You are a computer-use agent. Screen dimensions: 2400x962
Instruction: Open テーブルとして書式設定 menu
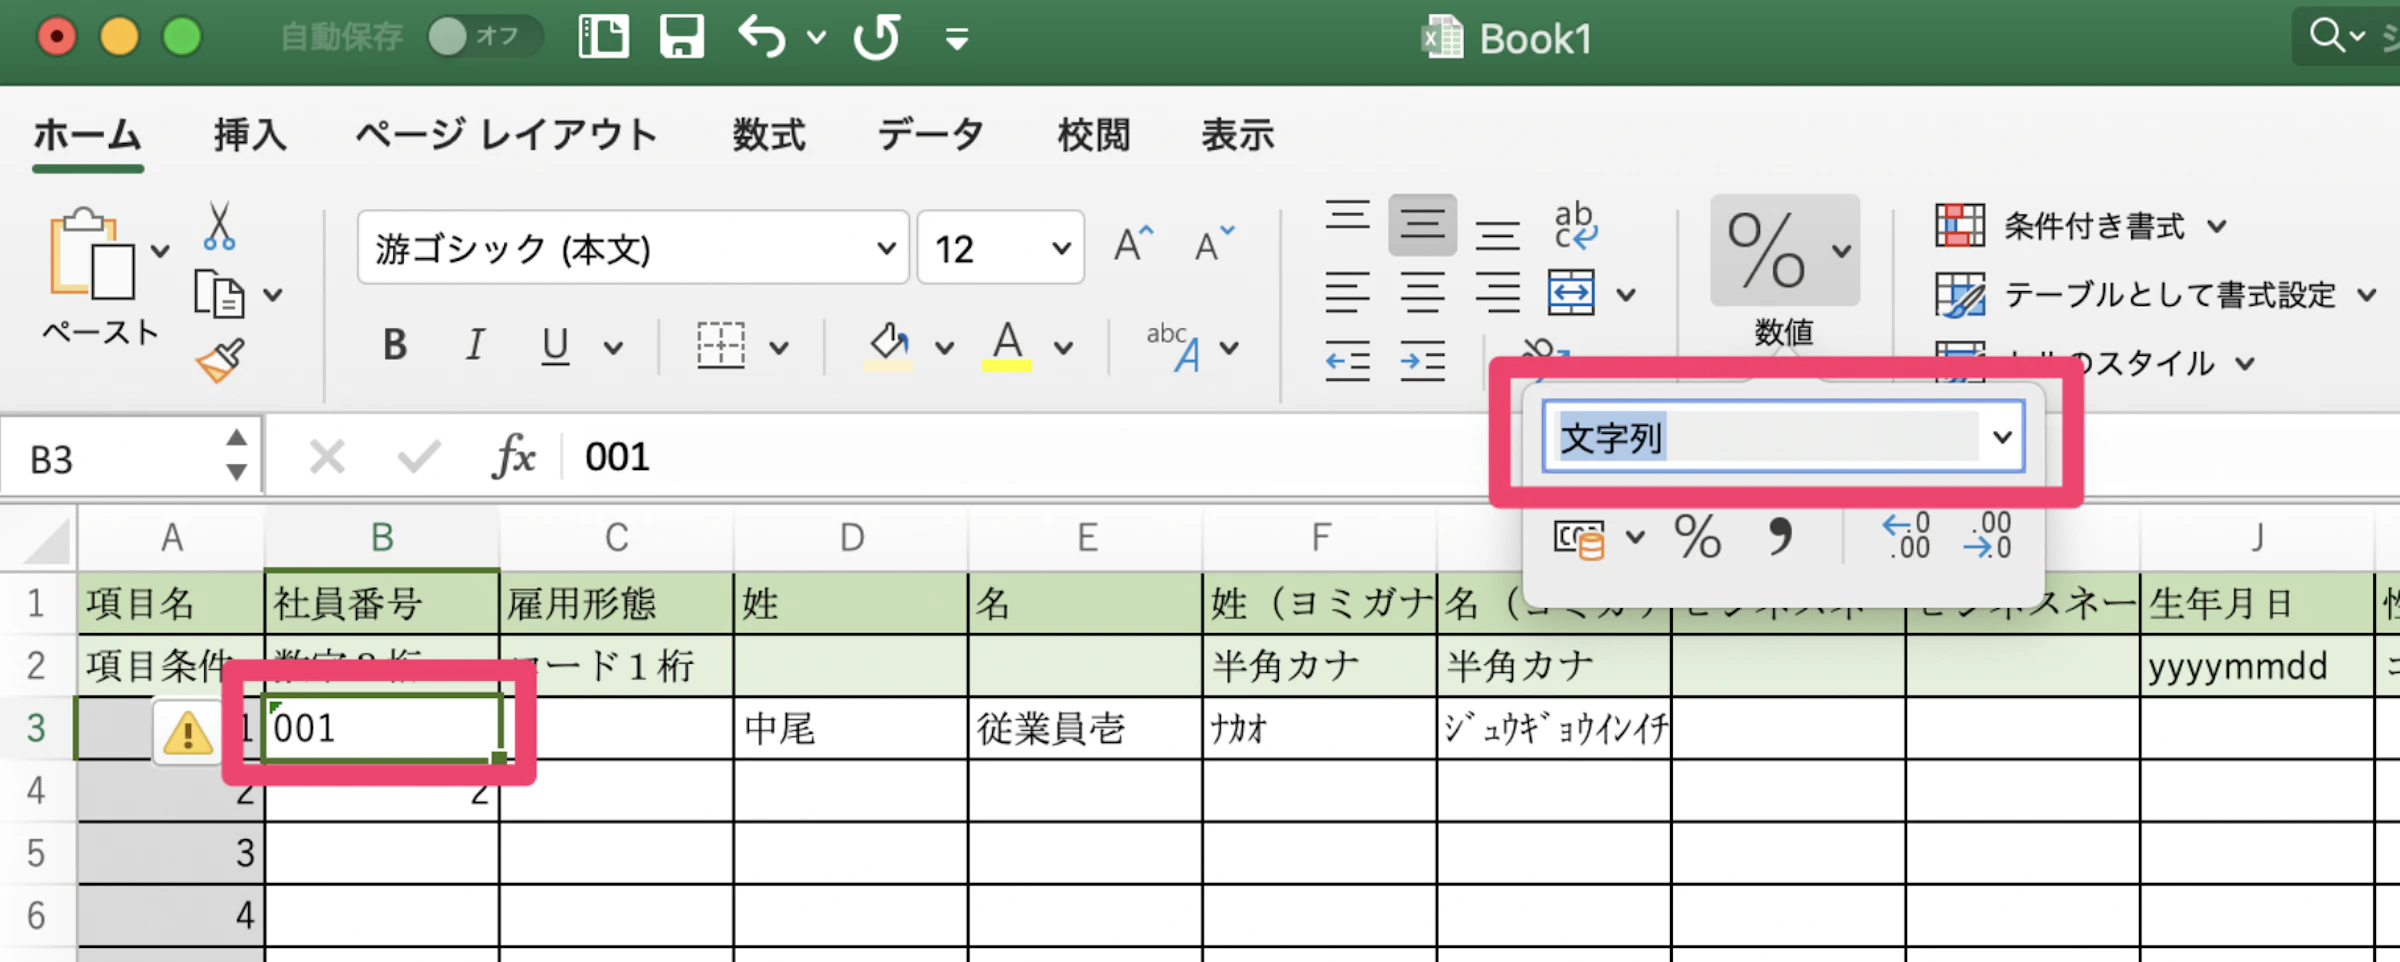coord(2155,295)
